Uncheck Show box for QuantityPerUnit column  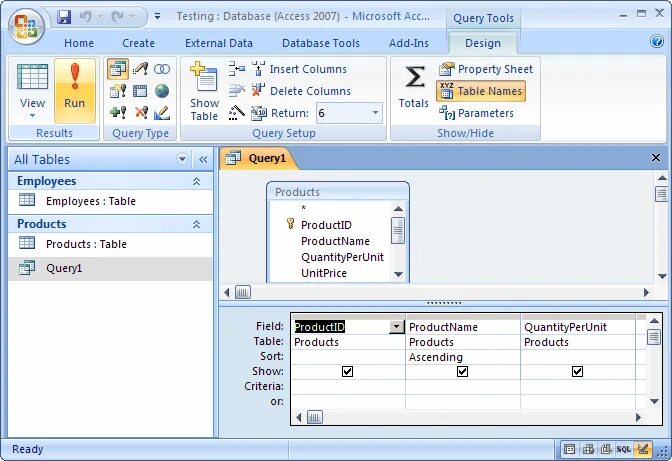577,371
